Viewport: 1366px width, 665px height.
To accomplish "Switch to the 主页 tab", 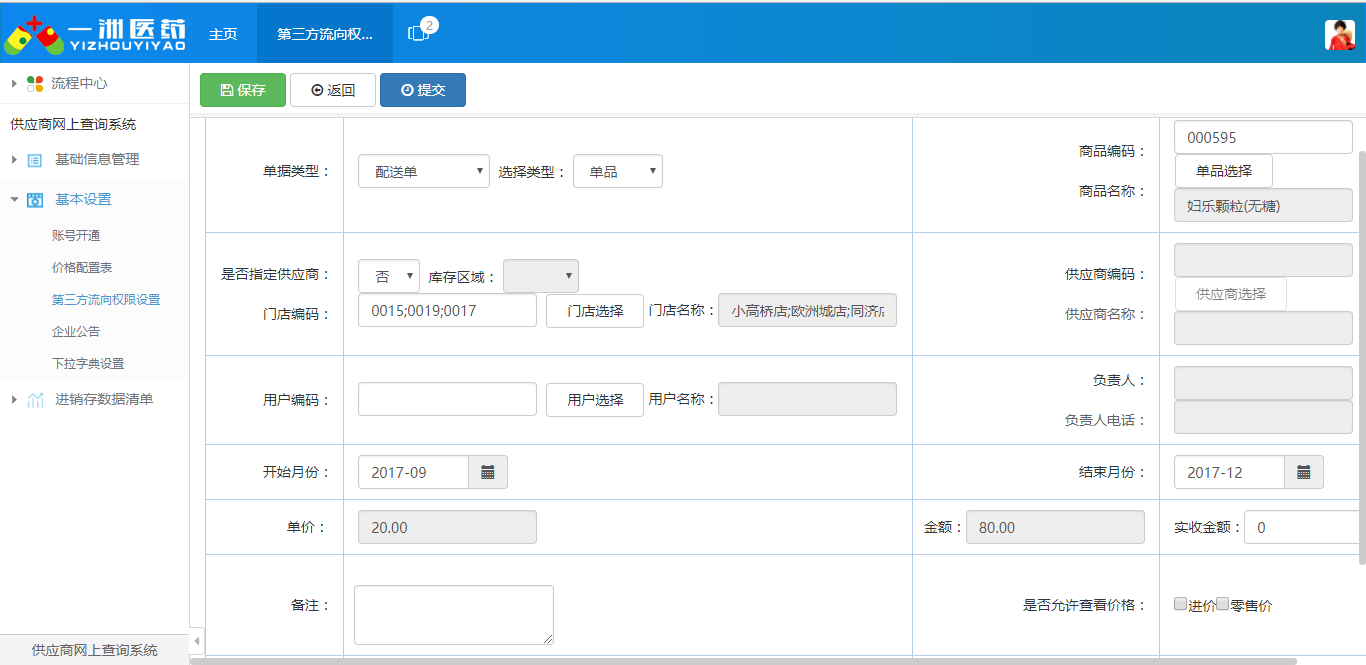I will [x=222, y=31].
